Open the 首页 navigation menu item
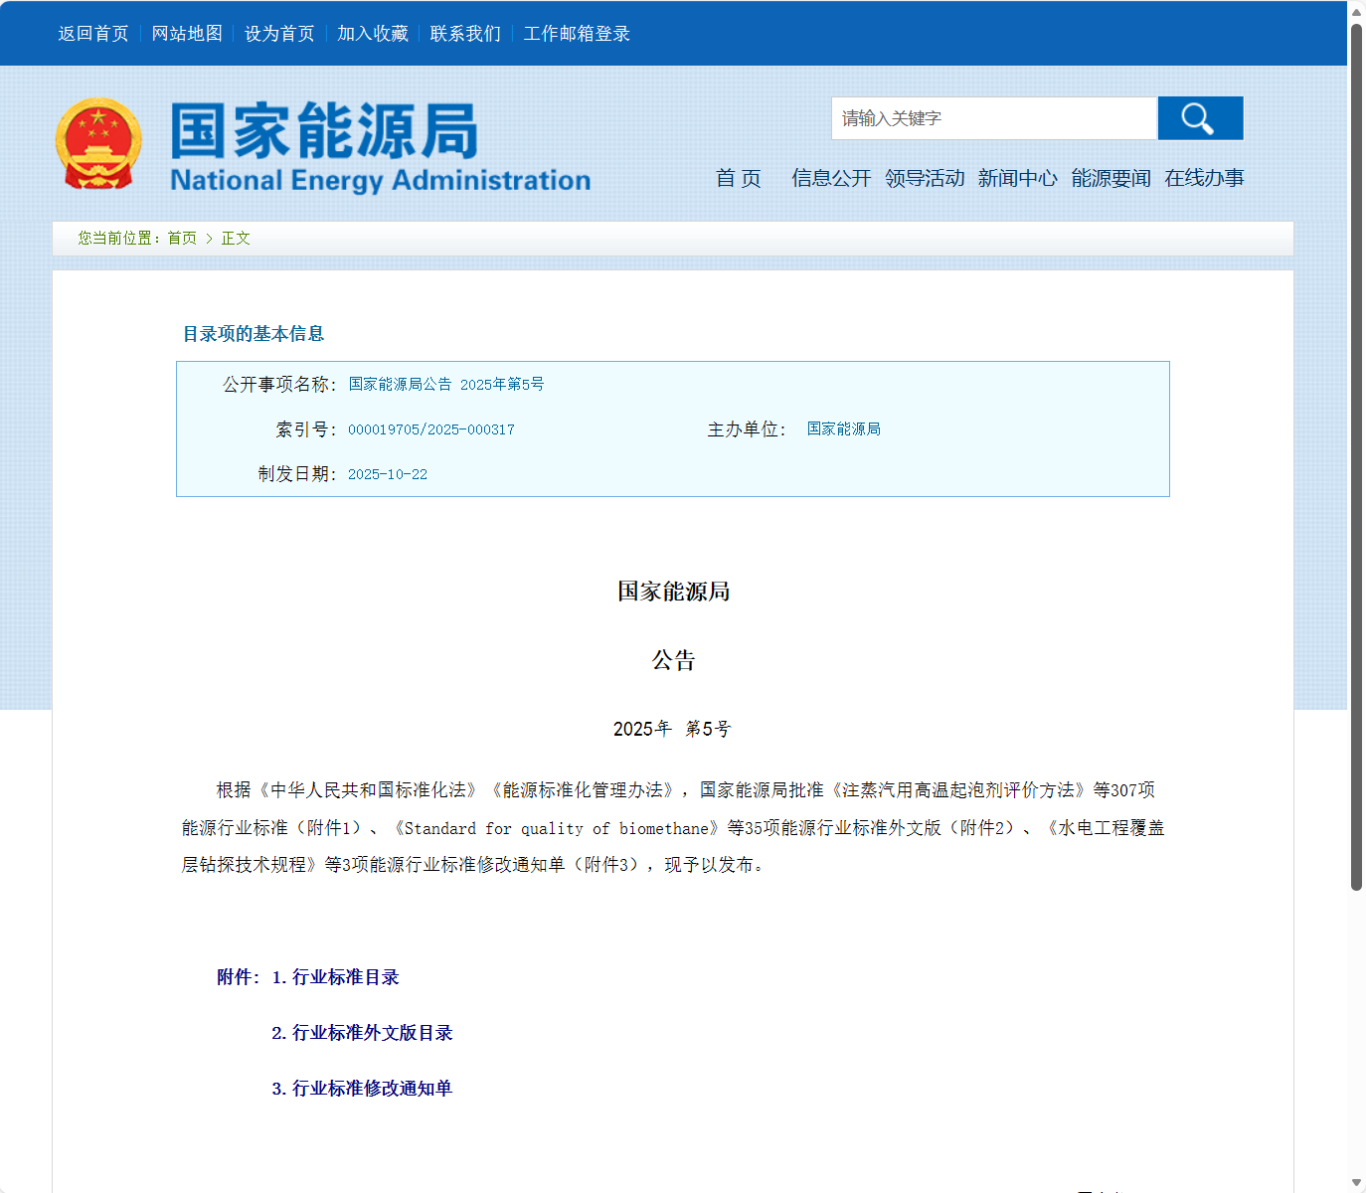 pyautogui.click(x=738, y=179)
